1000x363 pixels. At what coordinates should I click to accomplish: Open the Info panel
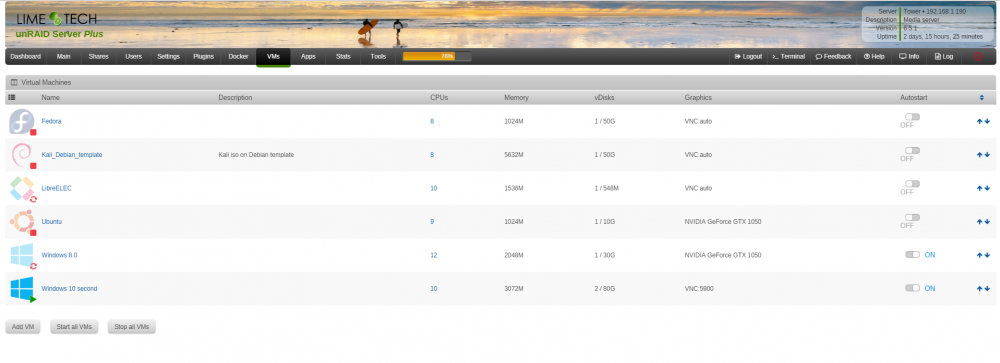coord(909,56)
